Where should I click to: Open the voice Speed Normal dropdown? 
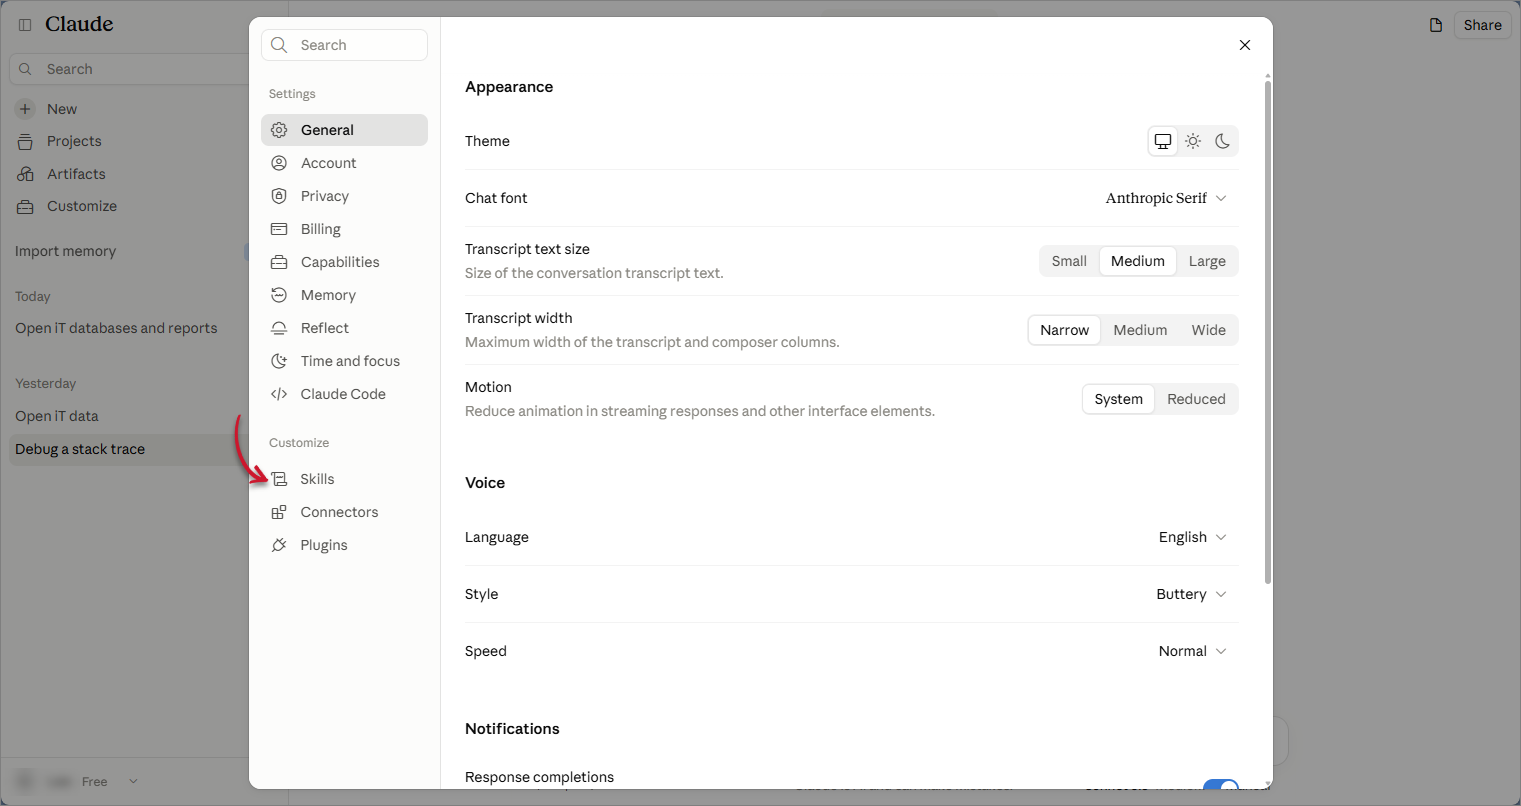click(x=1192, y=651)
